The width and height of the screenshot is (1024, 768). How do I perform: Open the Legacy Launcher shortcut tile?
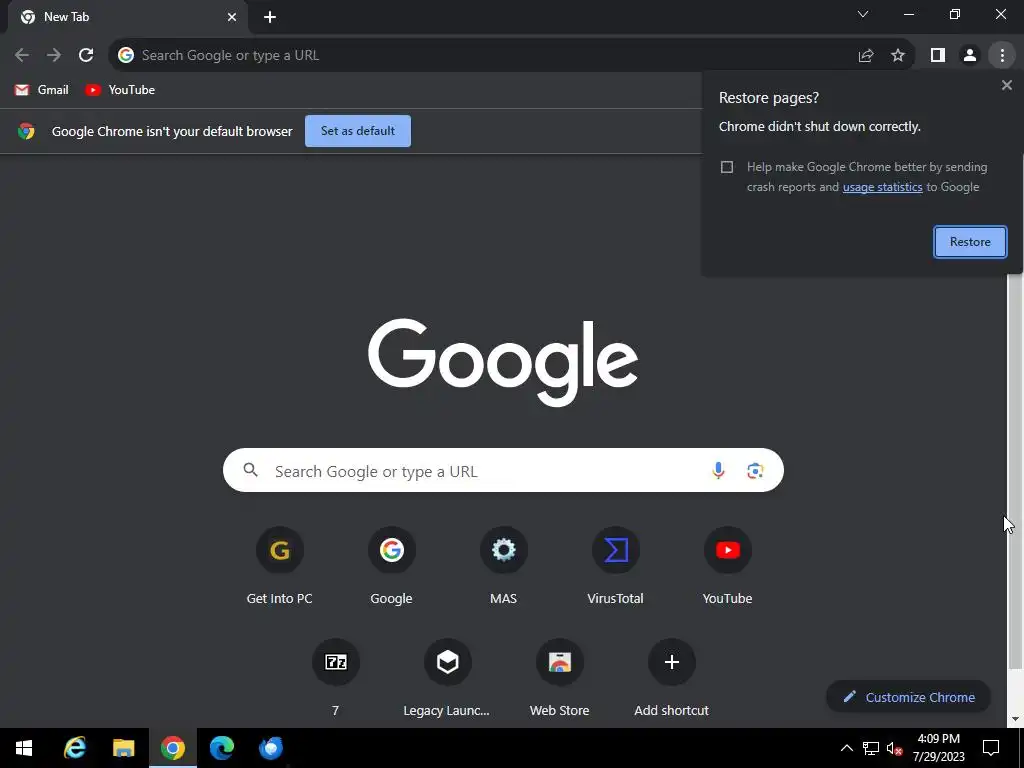coord(447,678)
